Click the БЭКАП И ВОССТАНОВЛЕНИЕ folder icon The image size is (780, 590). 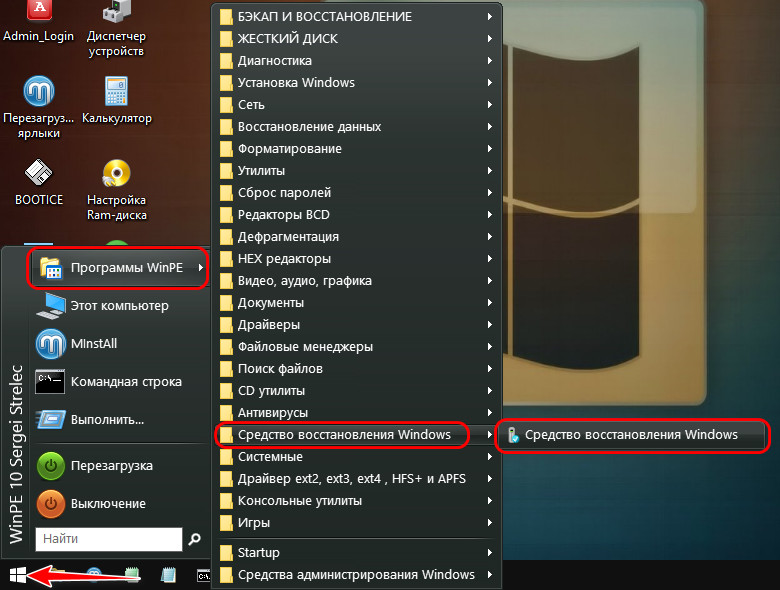pos(226,17)
